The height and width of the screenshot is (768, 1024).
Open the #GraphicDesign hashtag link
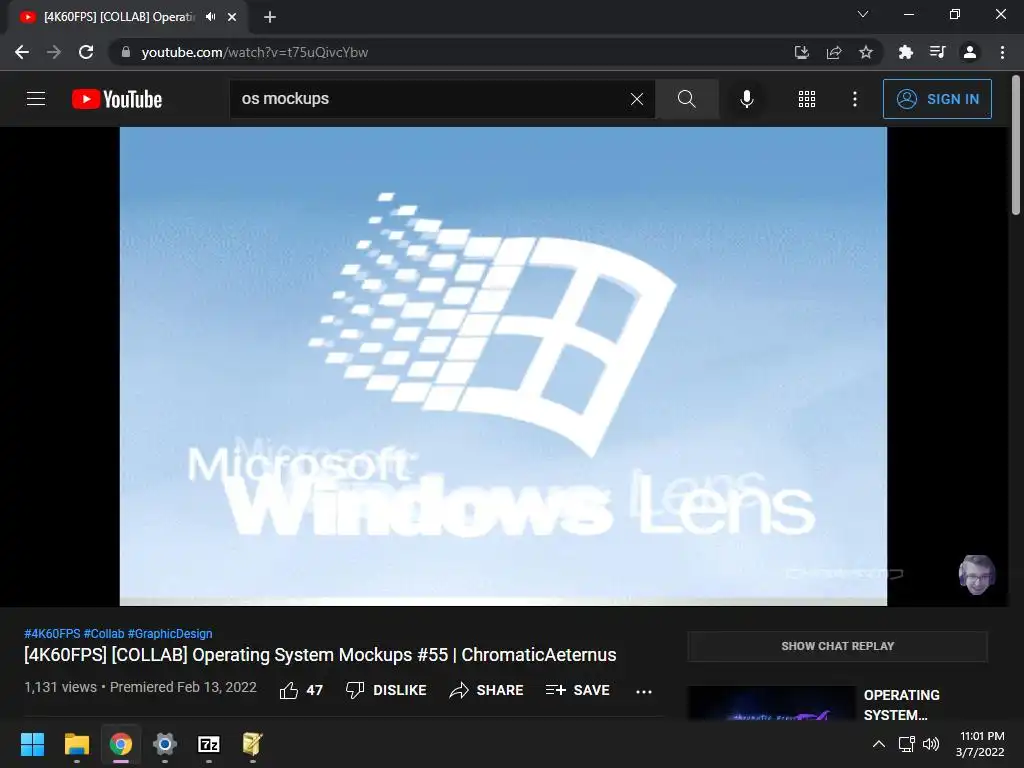click(170, 633)
